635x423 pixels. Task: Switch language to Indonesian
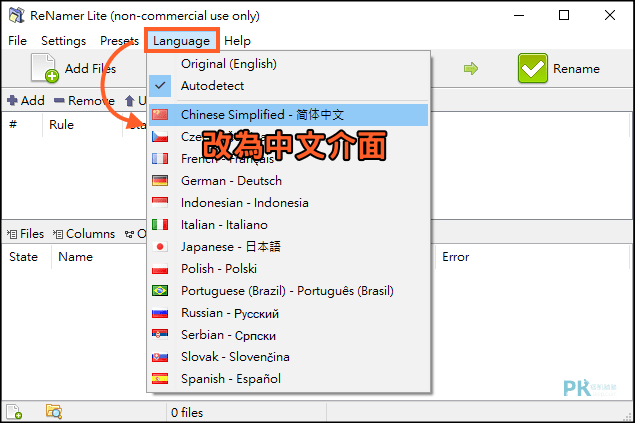click(x=288, y=203)
